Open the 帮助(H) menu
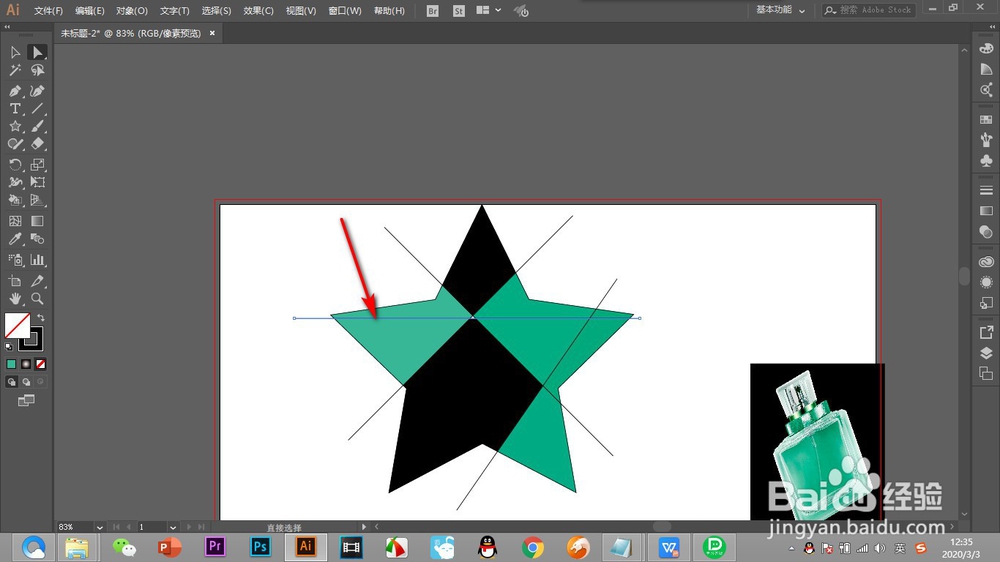 click(x=389, y=11)
